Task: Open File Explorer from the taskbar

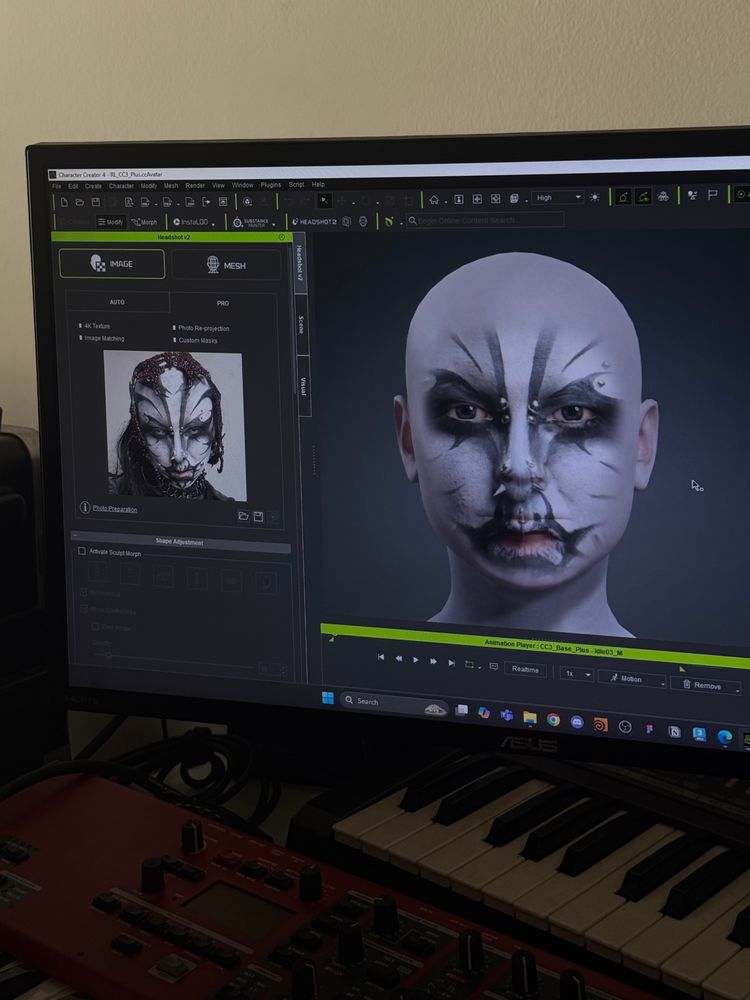Action: click(530, 717)
